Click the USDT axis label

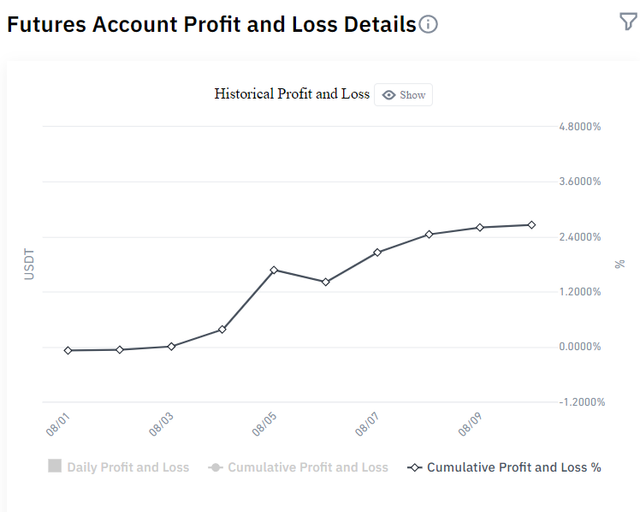click(29, 264)
